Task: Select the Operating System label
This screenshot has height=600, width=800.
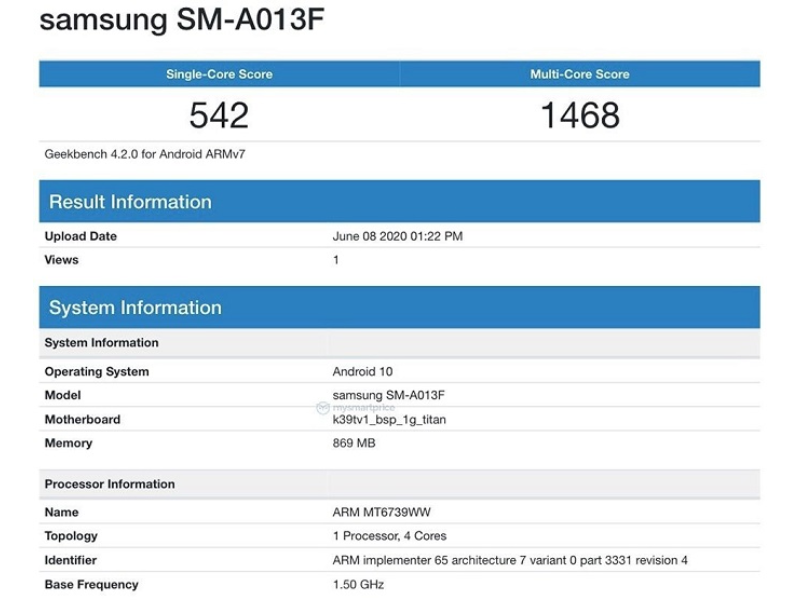Action: click(97, 371)
